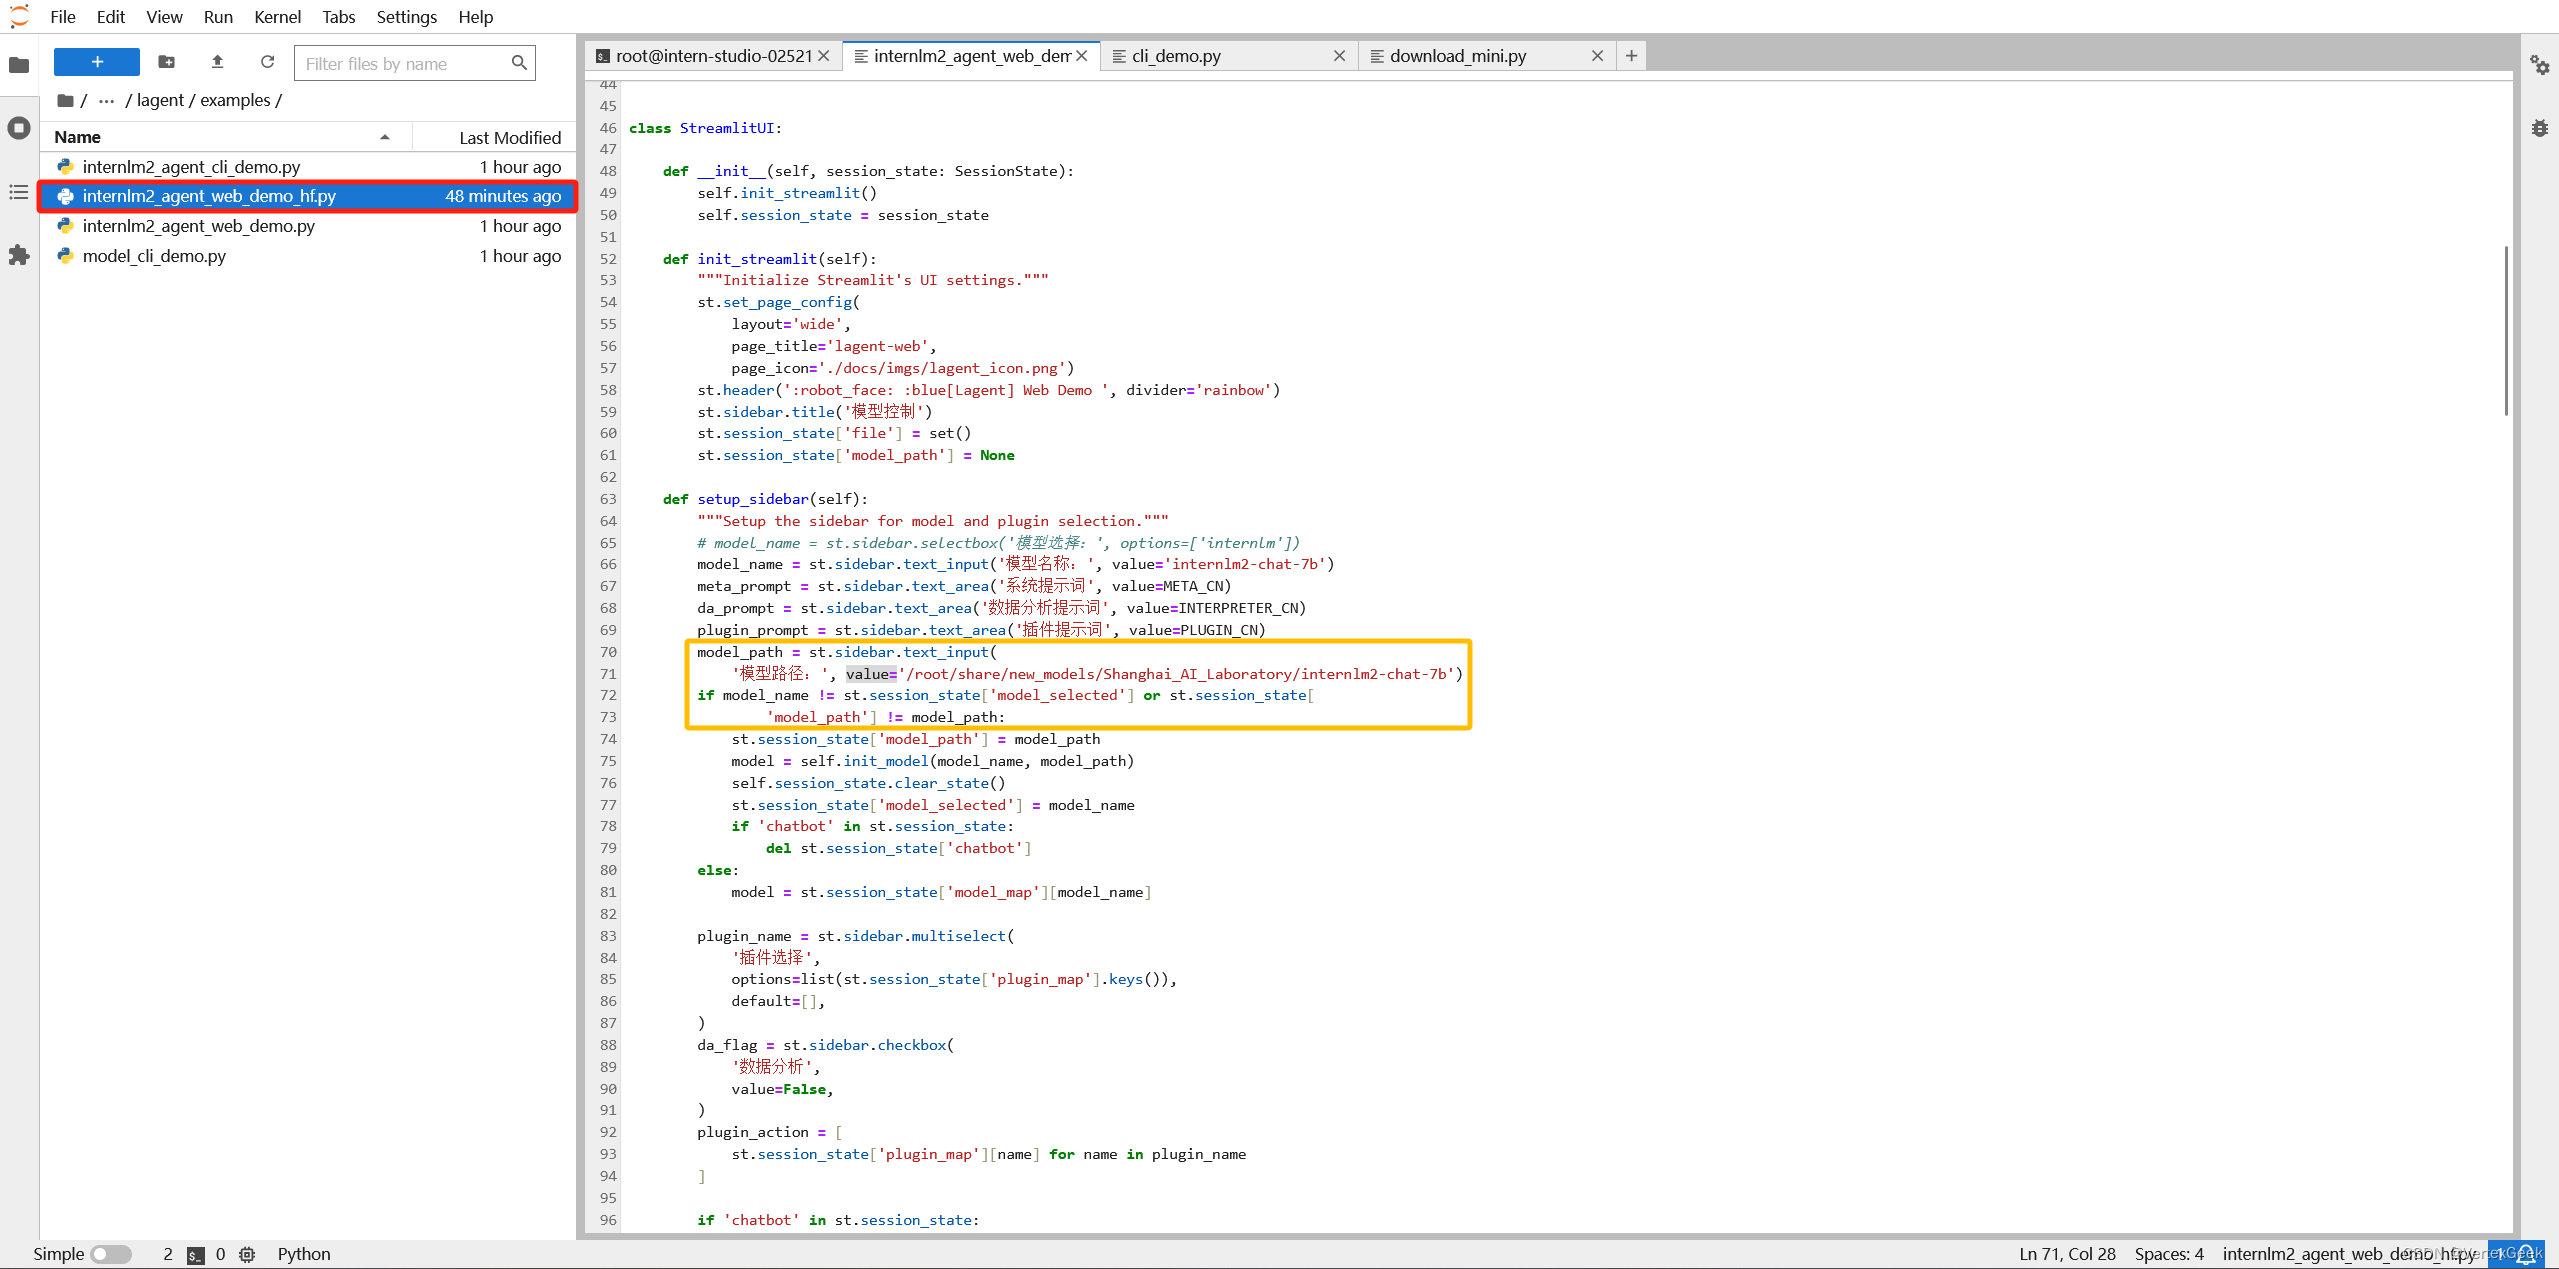Navigate to lagent breadcrumb folder
Image resolution: width=2559 pixels, height=1269 pixels.
coord(160,100)
